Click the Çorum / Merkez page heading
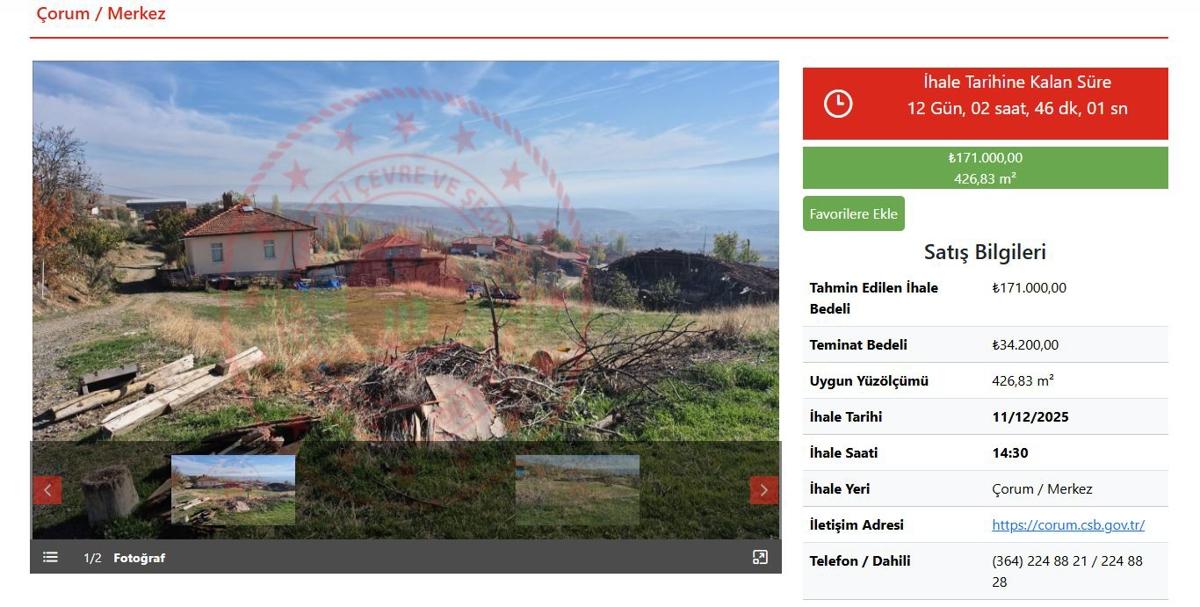The width and height of the screenshot is (1200, 607). click(x=101, y=14)
